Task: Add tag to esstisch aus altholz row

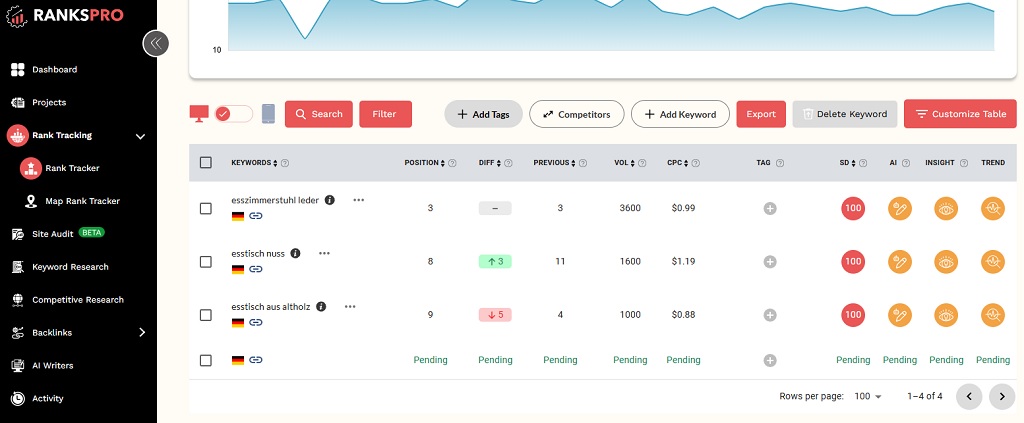Action: (770, 315)
